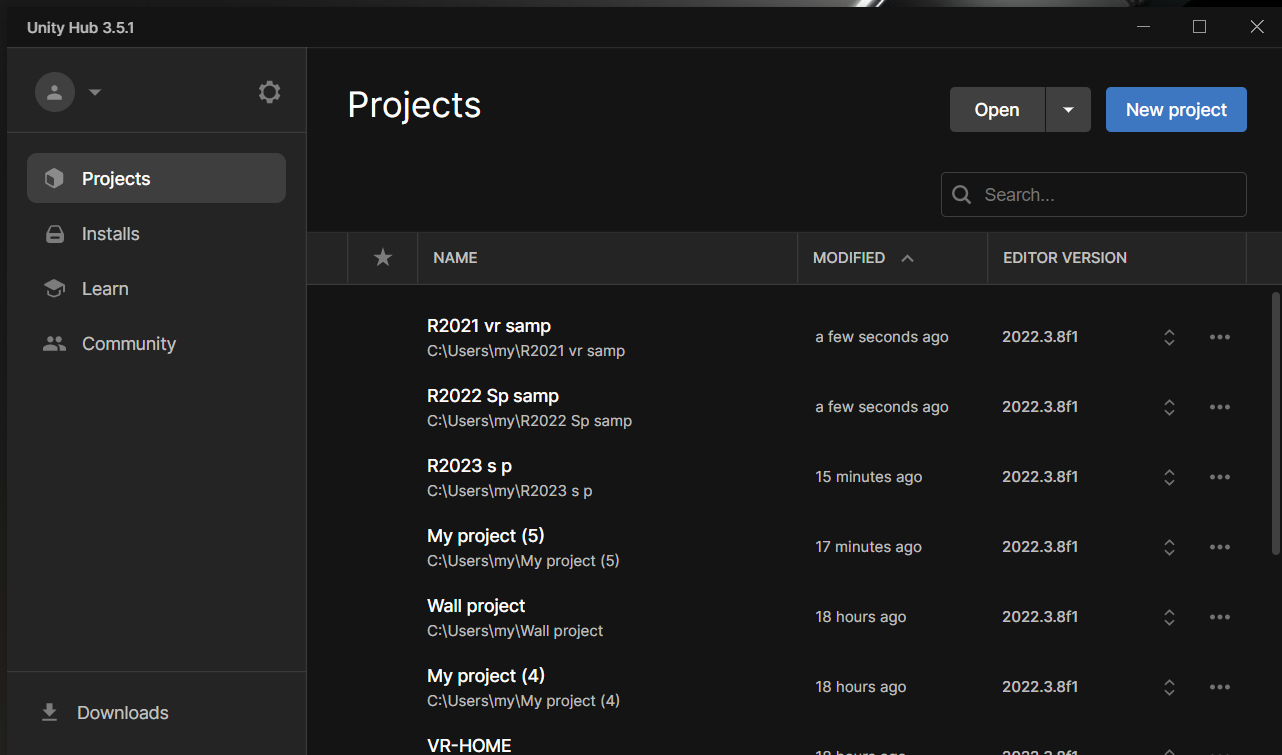Select the project named R2023 s p

470,466
